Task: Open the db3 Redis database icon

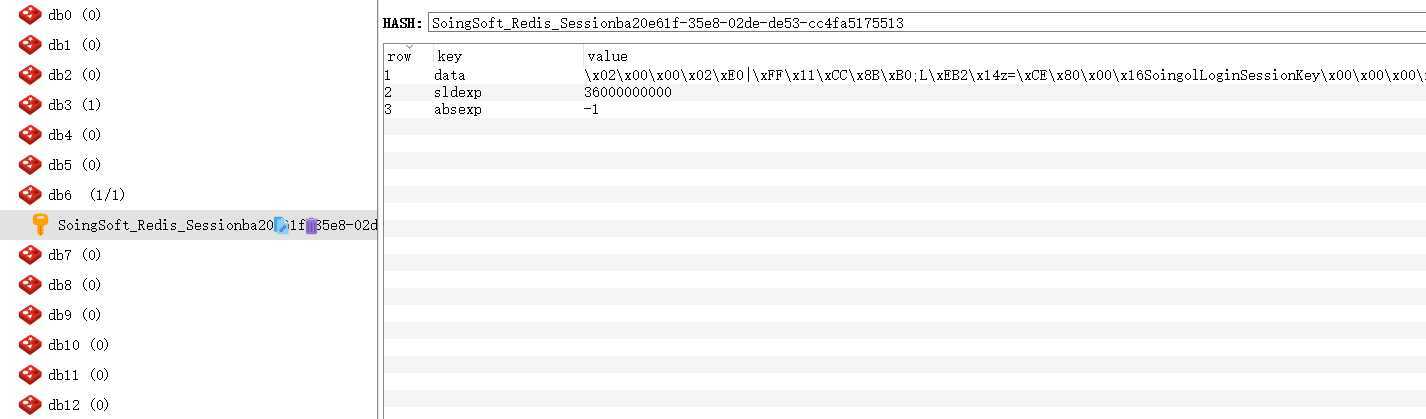Action: pyautogui.click(x=30, y=105)
